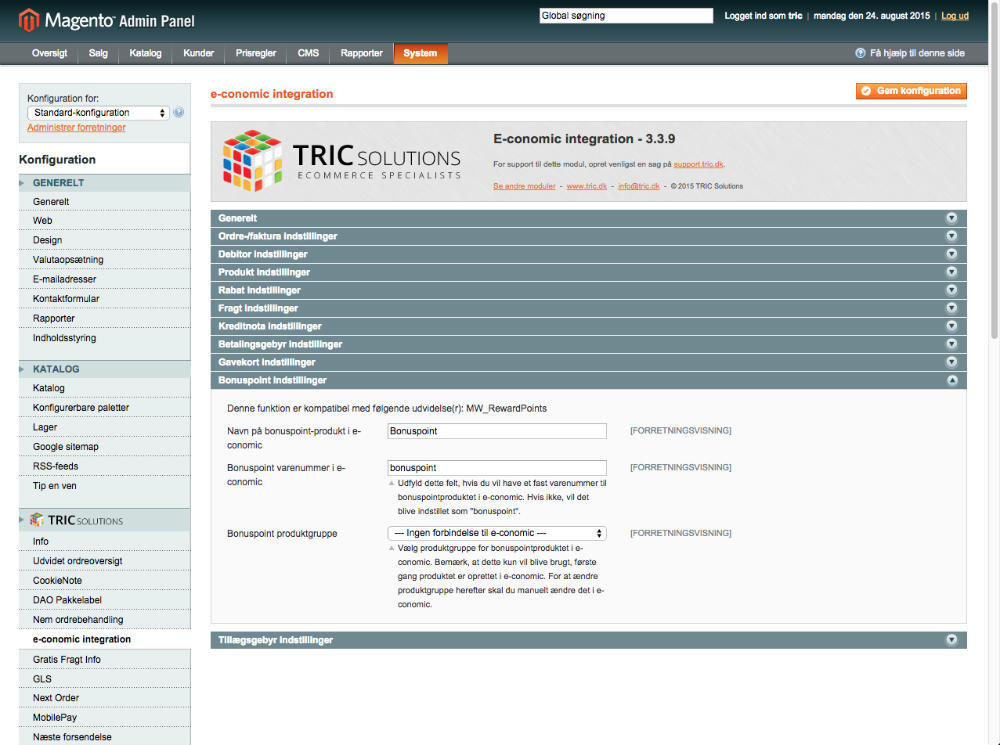The height and width of the screenshot is (745, 1000).
Task: Click the Magento logo in the header
Action: [x=27, y=19]
